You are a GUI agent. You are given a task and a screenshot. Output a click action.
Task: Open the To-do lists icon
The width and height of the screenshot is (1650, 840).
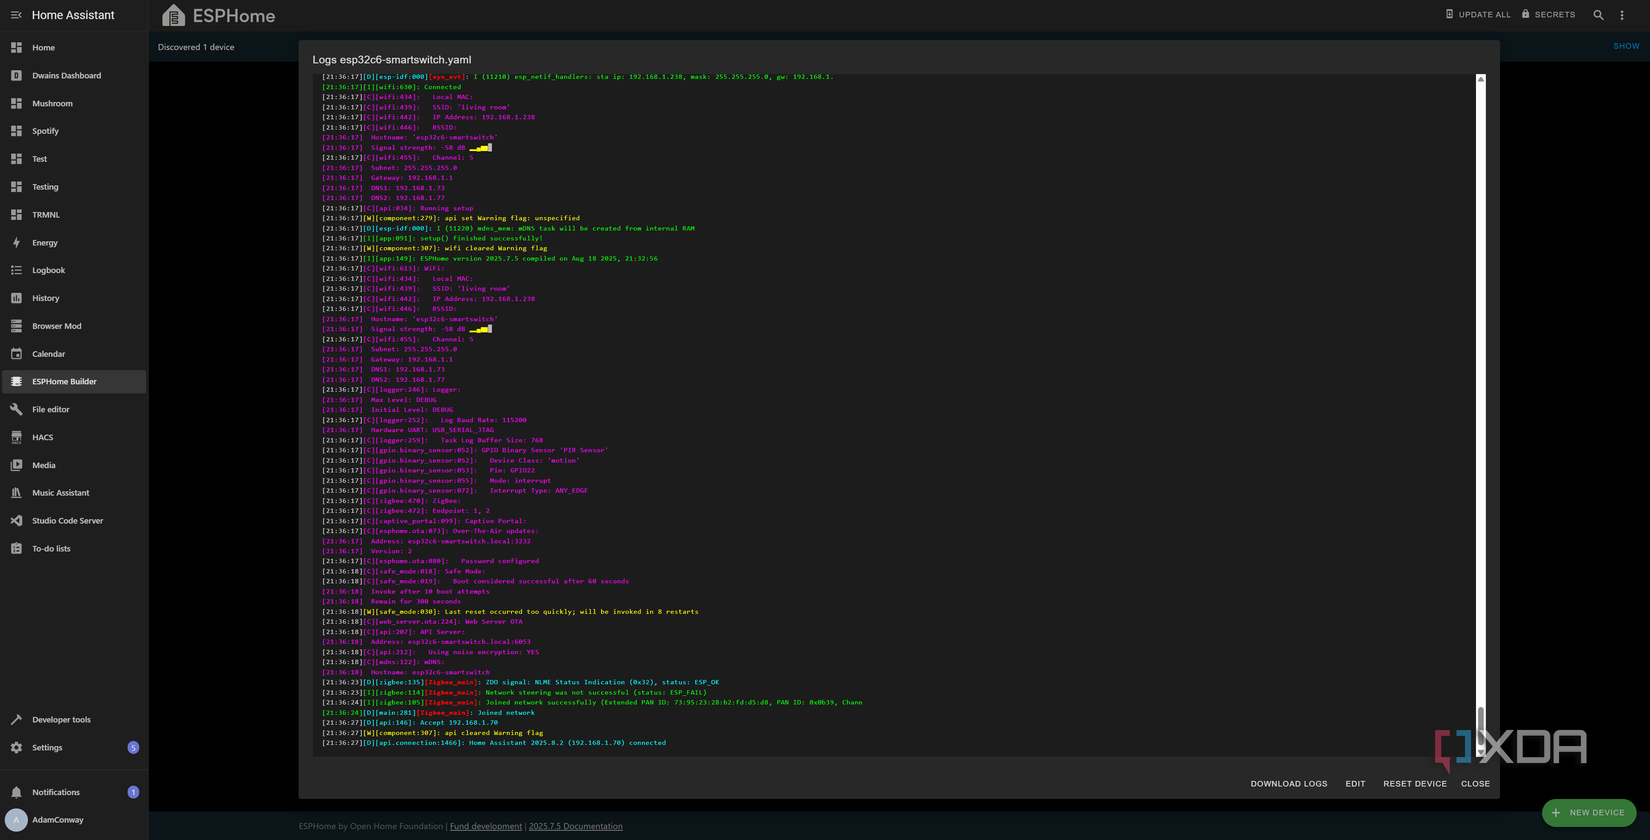(16, 549)
